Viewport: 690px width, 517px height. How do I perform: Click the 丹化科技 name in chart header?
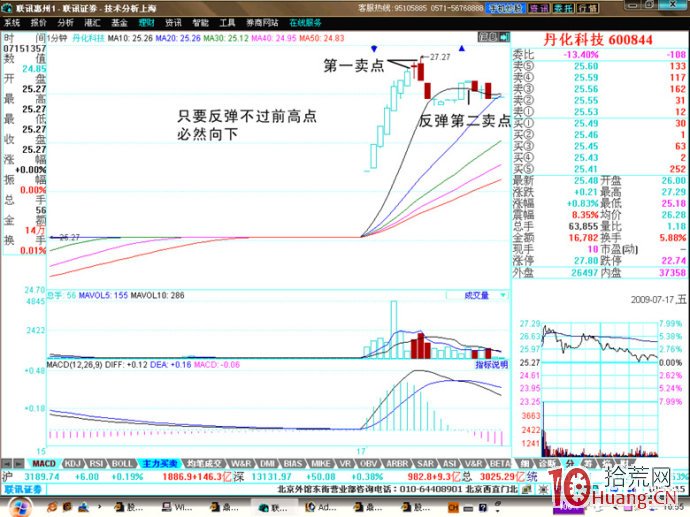tap(88, 38)
